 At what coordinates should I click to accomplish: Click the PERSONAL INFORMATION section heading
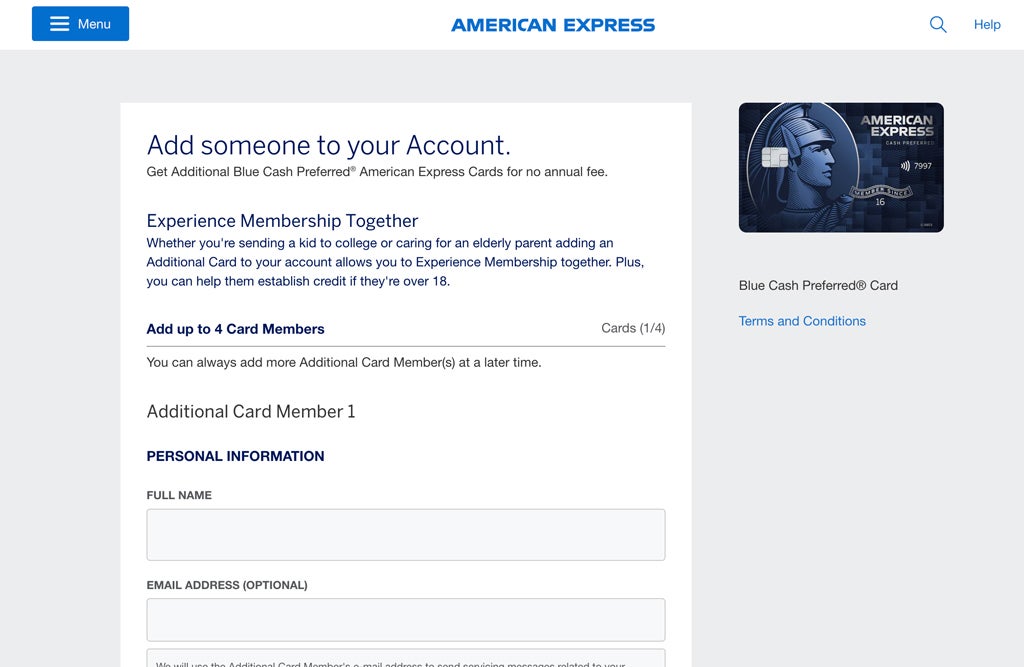(235, 456)
